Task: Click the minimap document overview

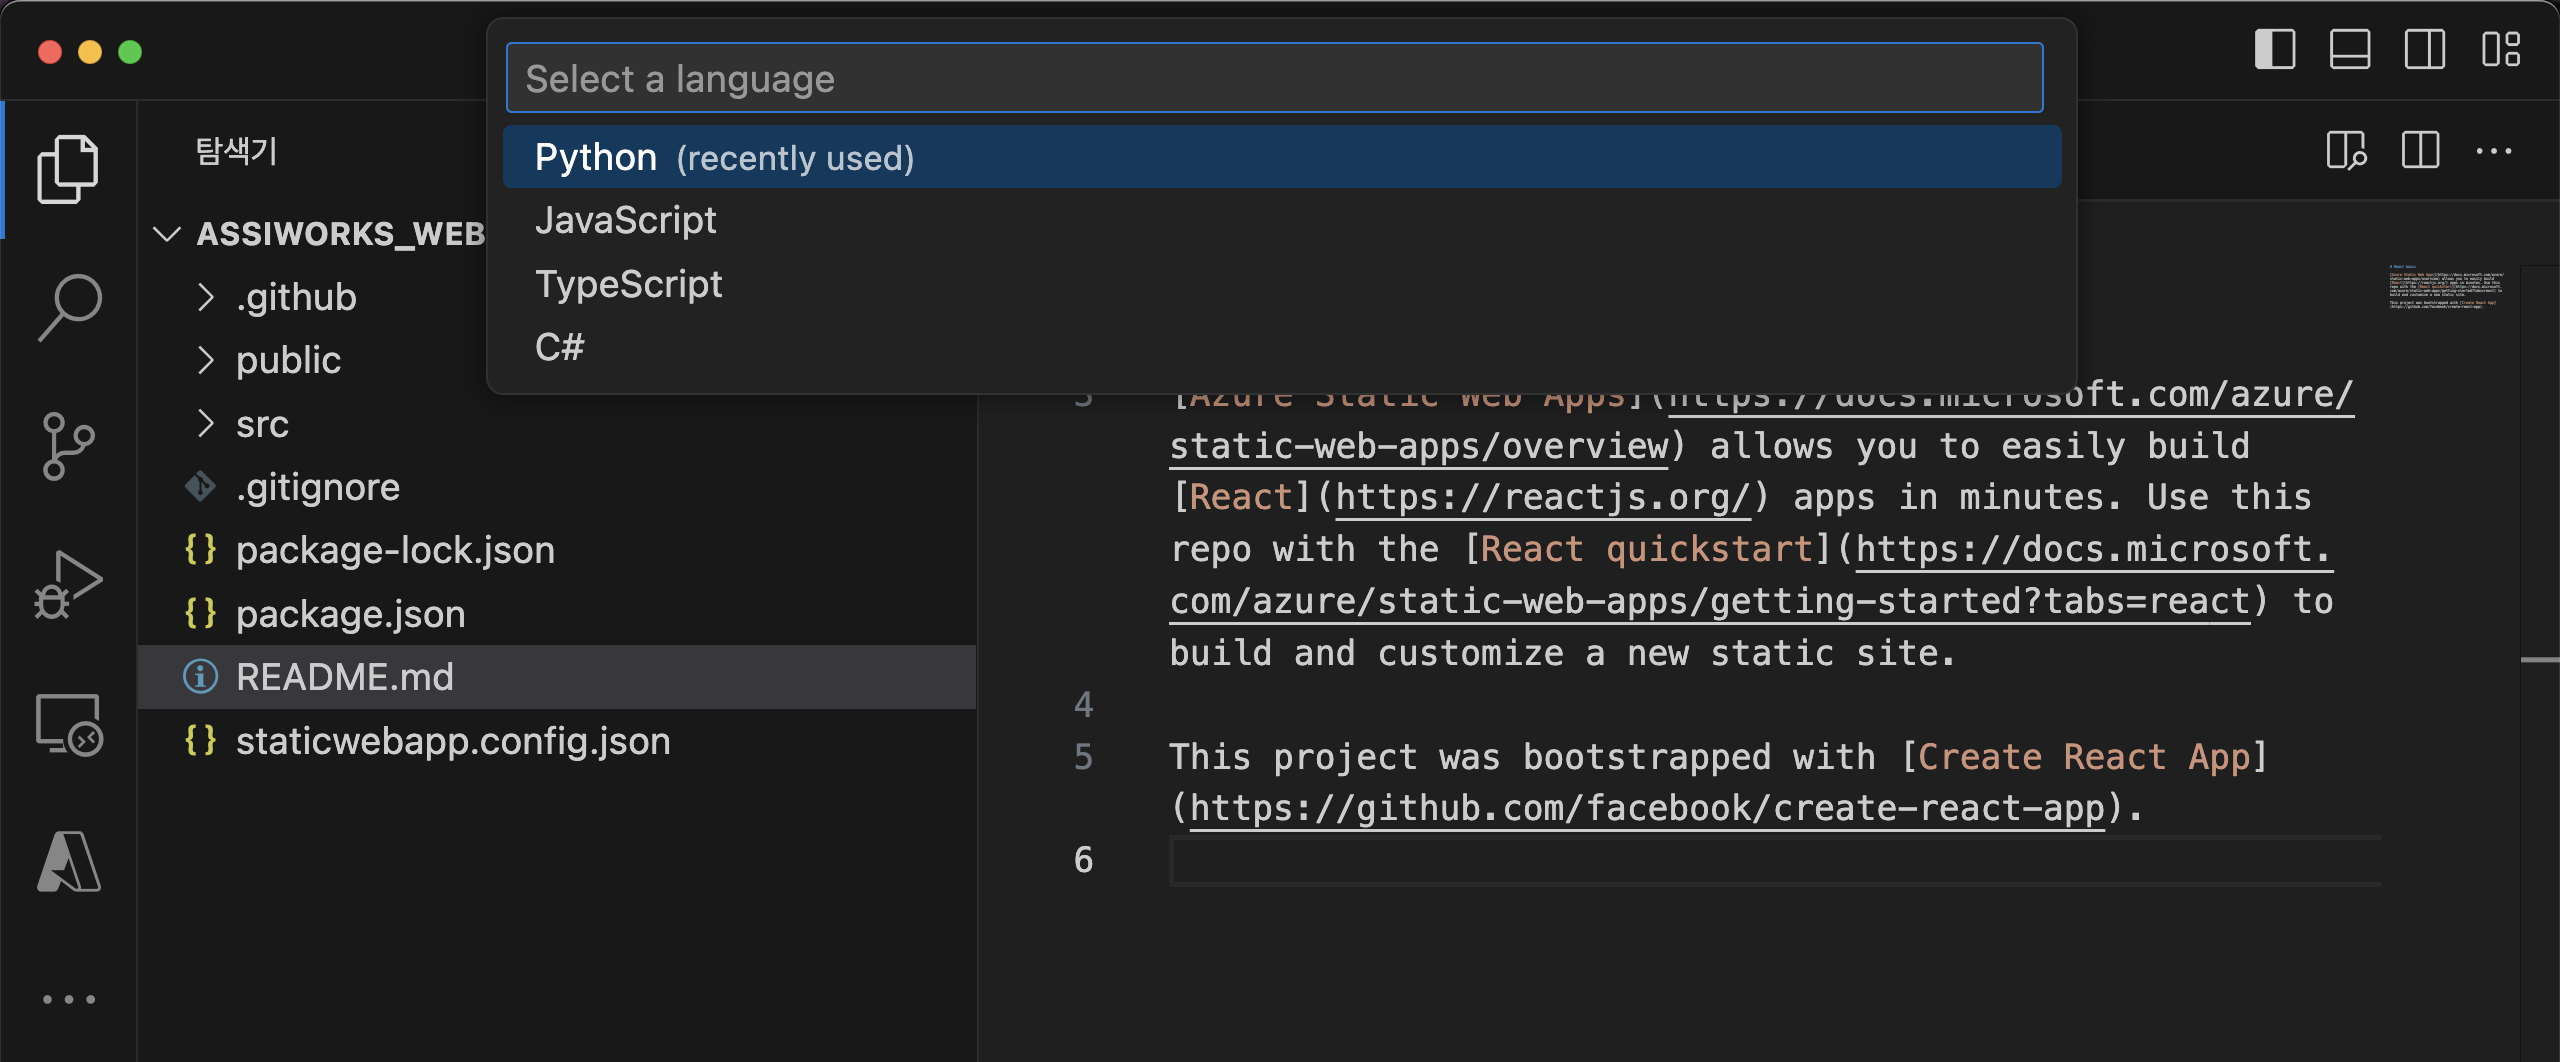Action: (2444, 290)
